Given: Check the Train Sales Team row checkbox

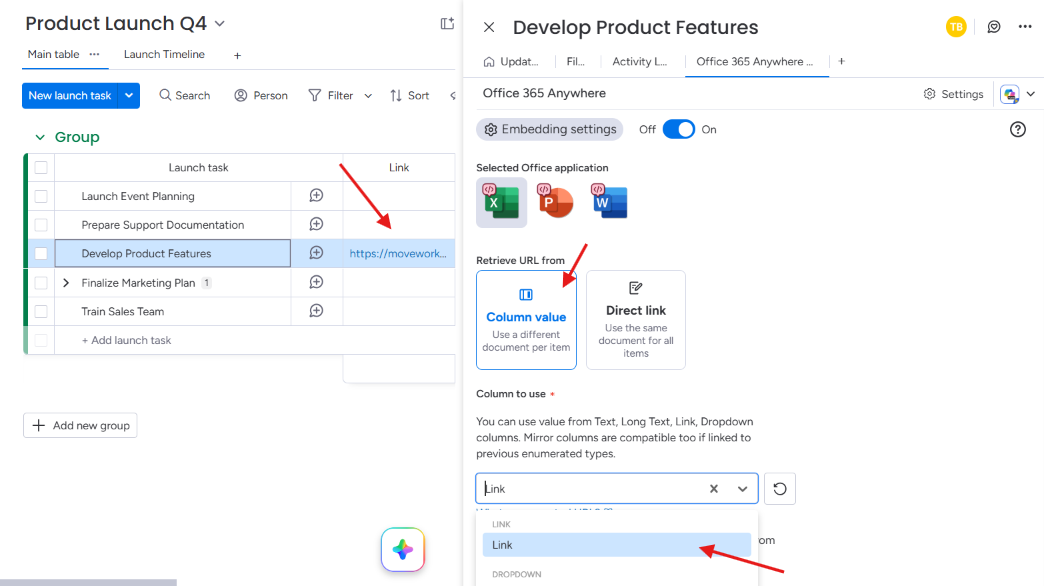Looking at the screenshot, I should click(41, 311).
